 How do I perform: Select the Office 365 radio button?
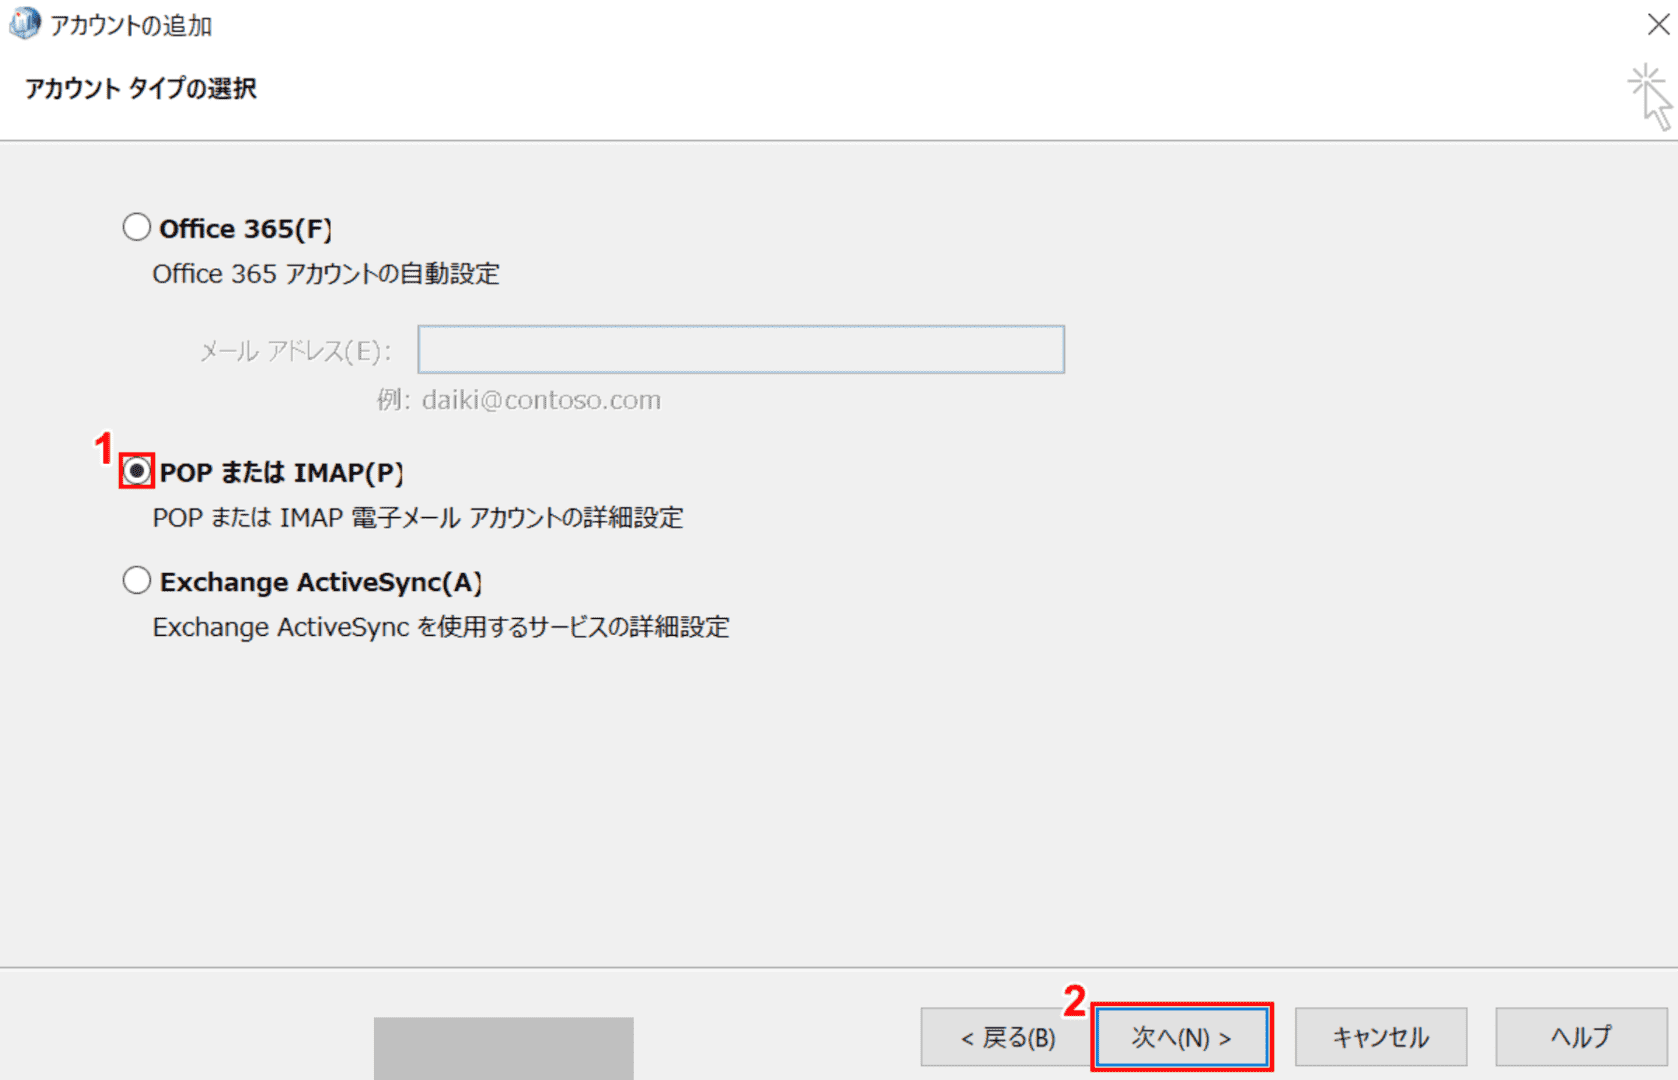137,227
